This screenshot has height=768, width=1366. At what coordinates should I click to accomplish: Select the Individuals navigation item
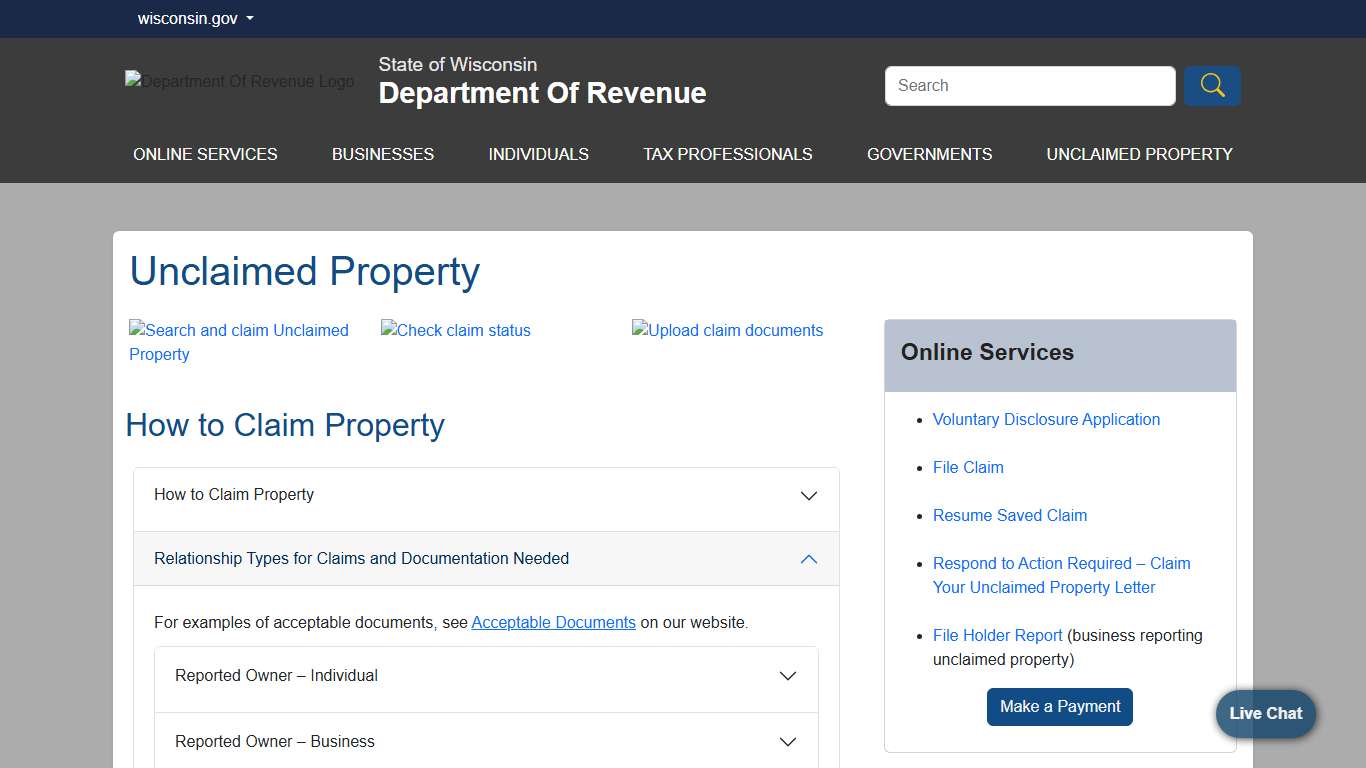538,154
